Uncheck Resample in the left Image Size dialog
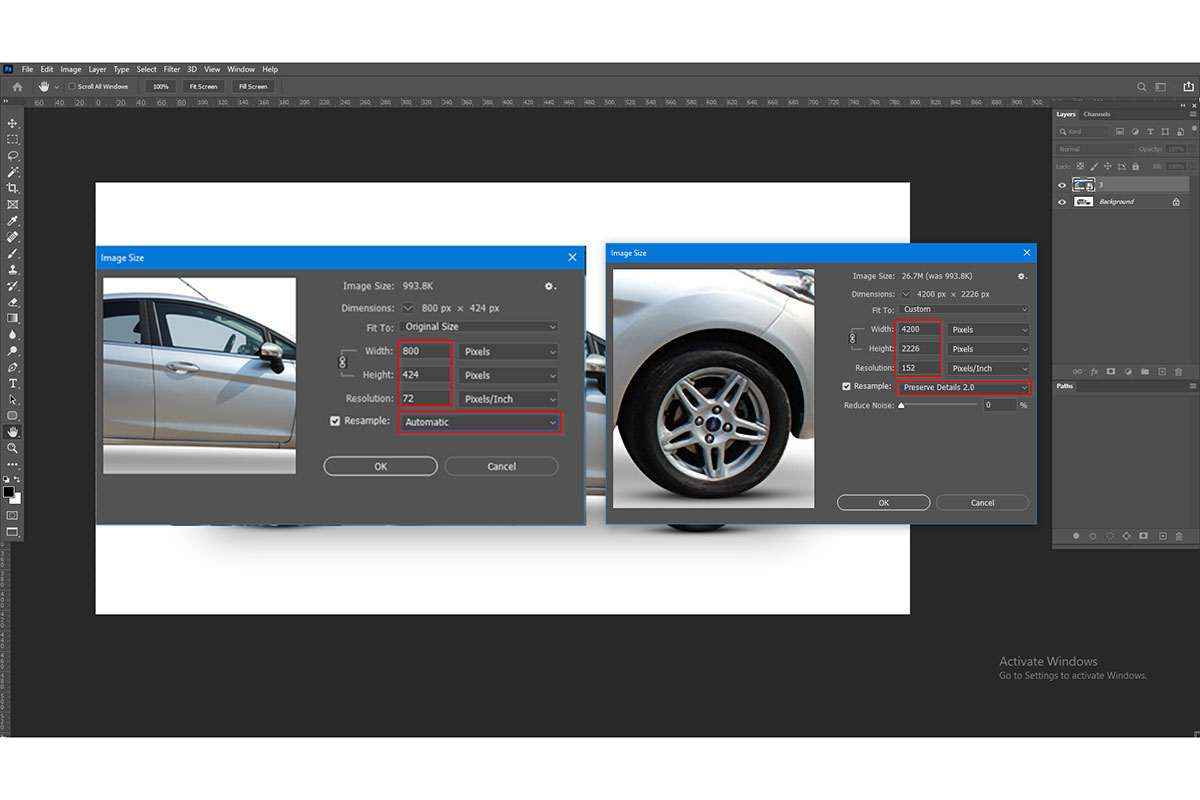This screenshot has width=1200, height=800. point(335,422)
